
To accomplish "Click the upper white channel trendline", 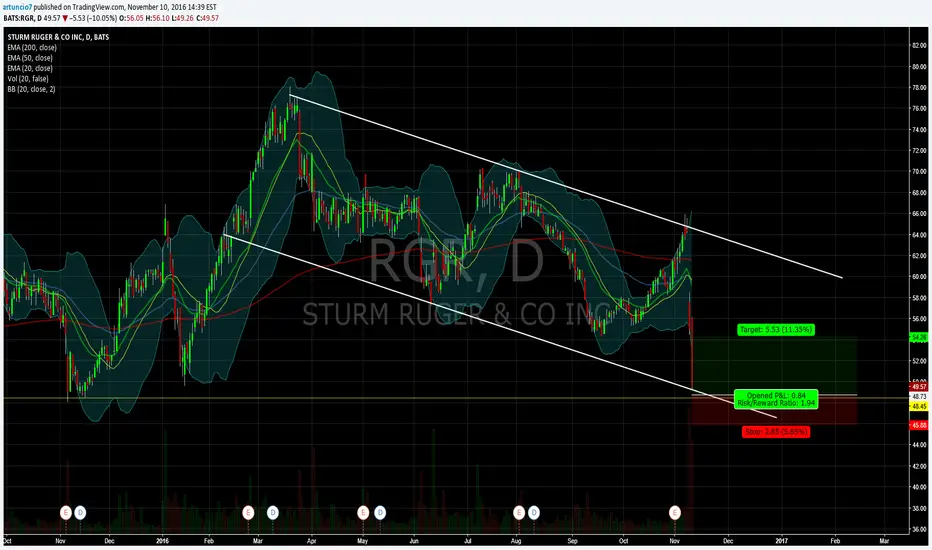I will [x=565, y=186].
